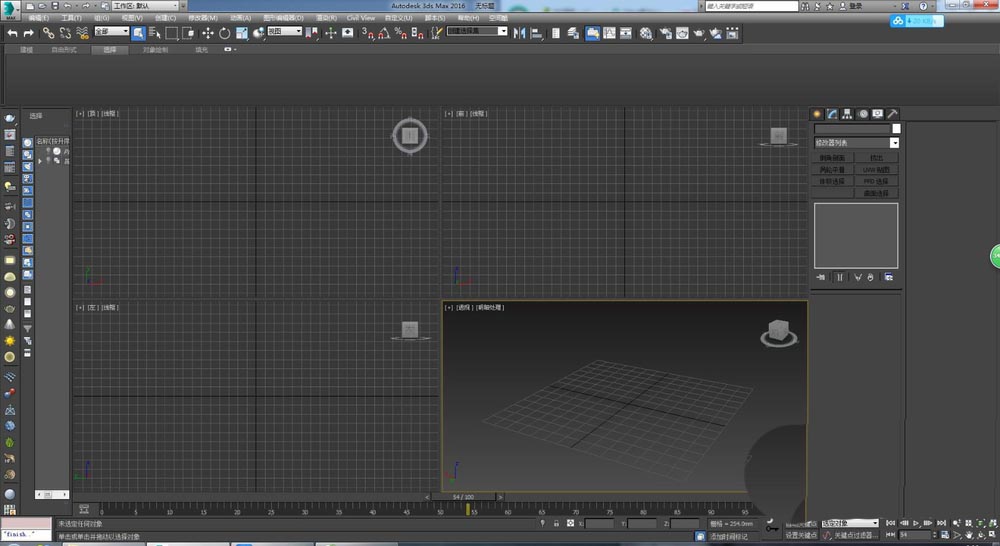Toggle the 3D Snaps button

367,33
